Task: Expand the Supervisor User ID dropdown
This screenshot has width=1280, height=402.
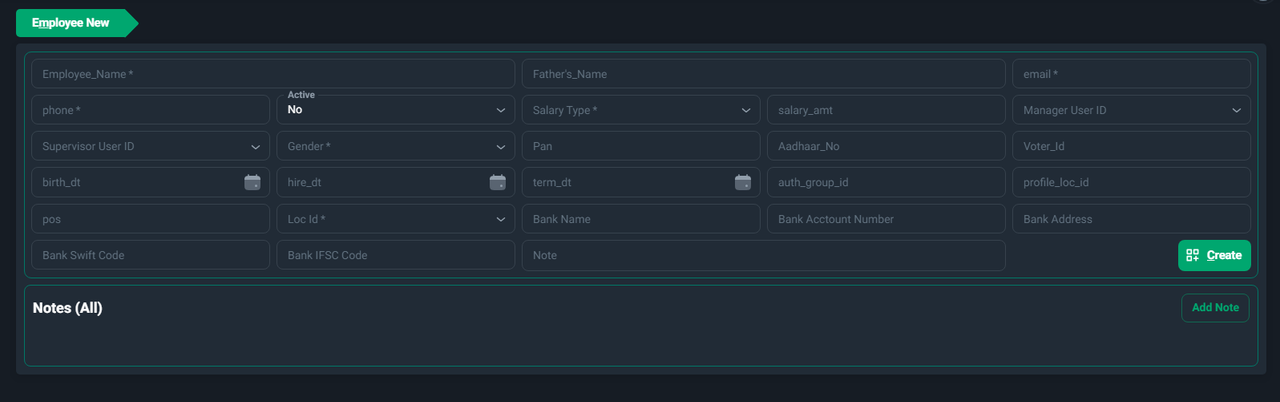Action: (x=151, y=146)
